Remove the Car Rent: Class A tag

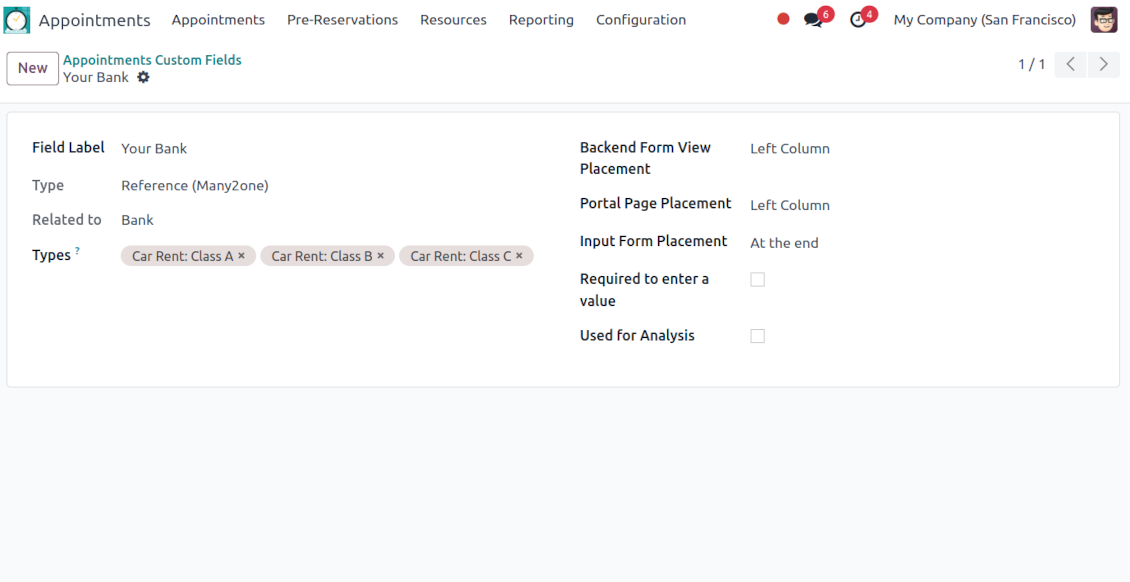click(x=241, y=256)
